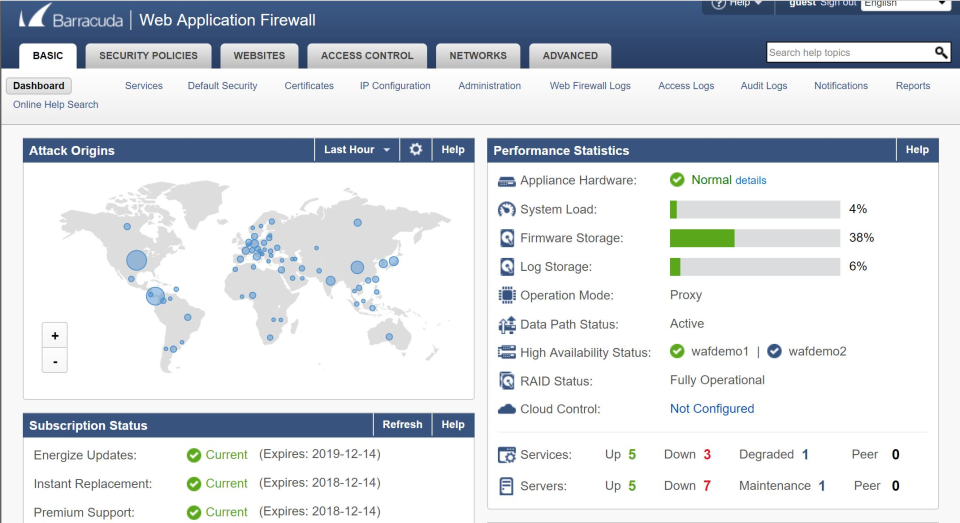Click Help in Subscription Status panel

click(453, 424)
